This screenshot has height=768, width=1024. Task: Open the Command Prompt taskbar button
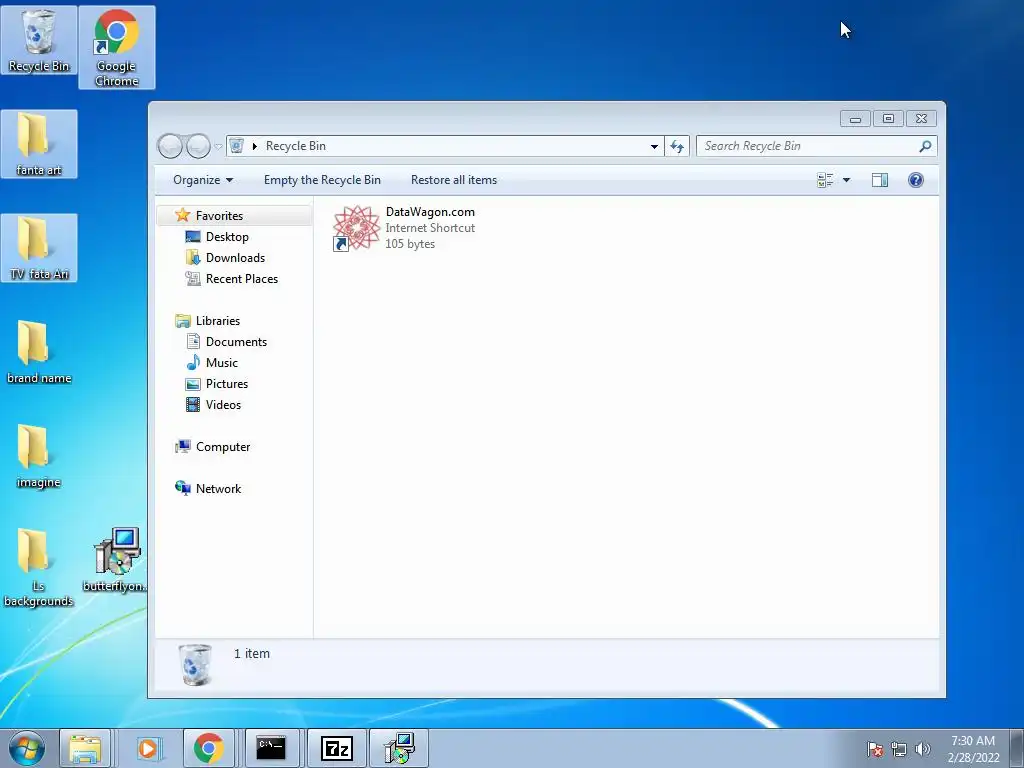point(270,748)
